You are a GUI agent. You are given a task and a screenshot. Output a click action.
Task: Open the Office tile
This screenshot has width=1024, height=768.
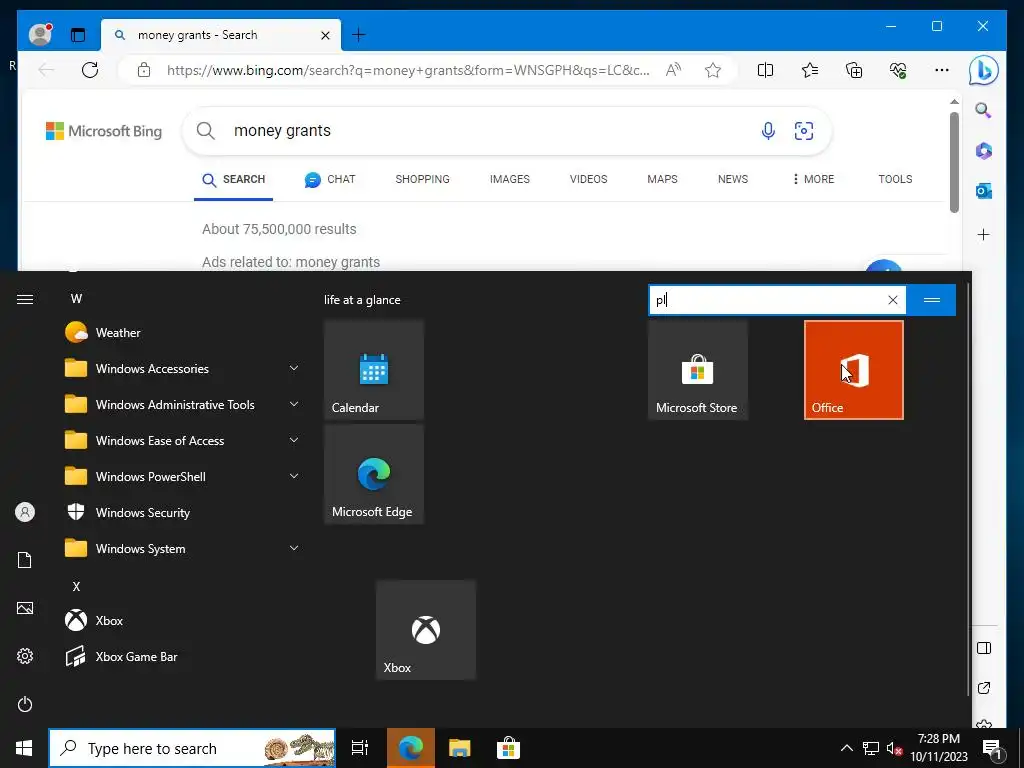click(x=854, y=370)
